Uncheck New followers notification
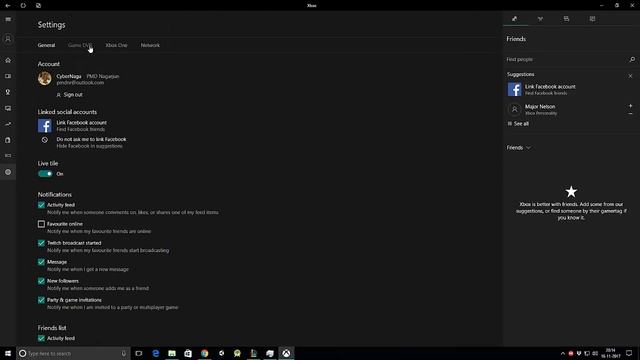The height and width of the screenshot is (360, 640). (x=41, y=281)
